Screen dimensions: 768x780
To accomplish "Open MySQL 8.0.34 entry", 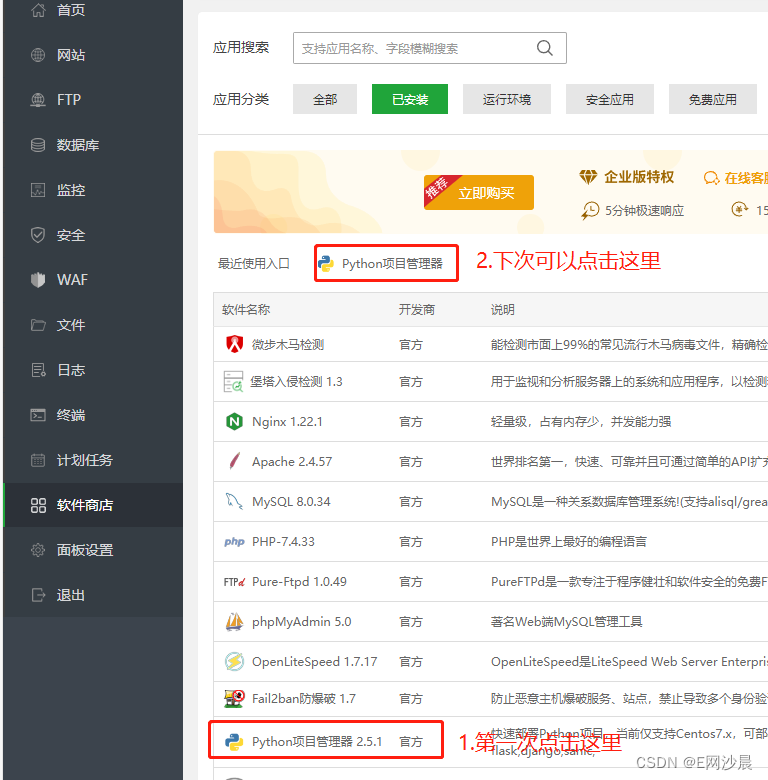I will click(x=291, y=501).
